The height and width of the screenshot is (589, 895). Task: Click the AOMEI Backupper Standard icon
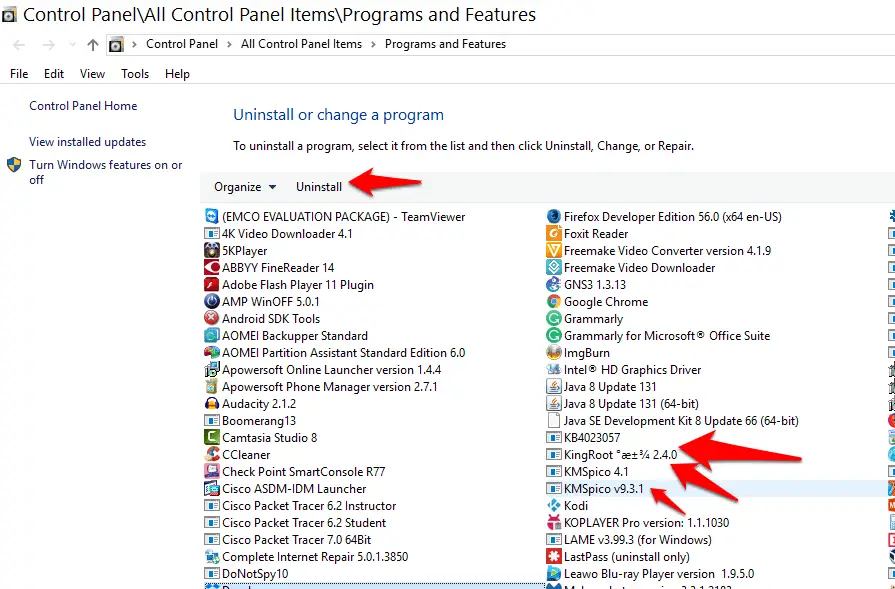(x=212, y=336)
